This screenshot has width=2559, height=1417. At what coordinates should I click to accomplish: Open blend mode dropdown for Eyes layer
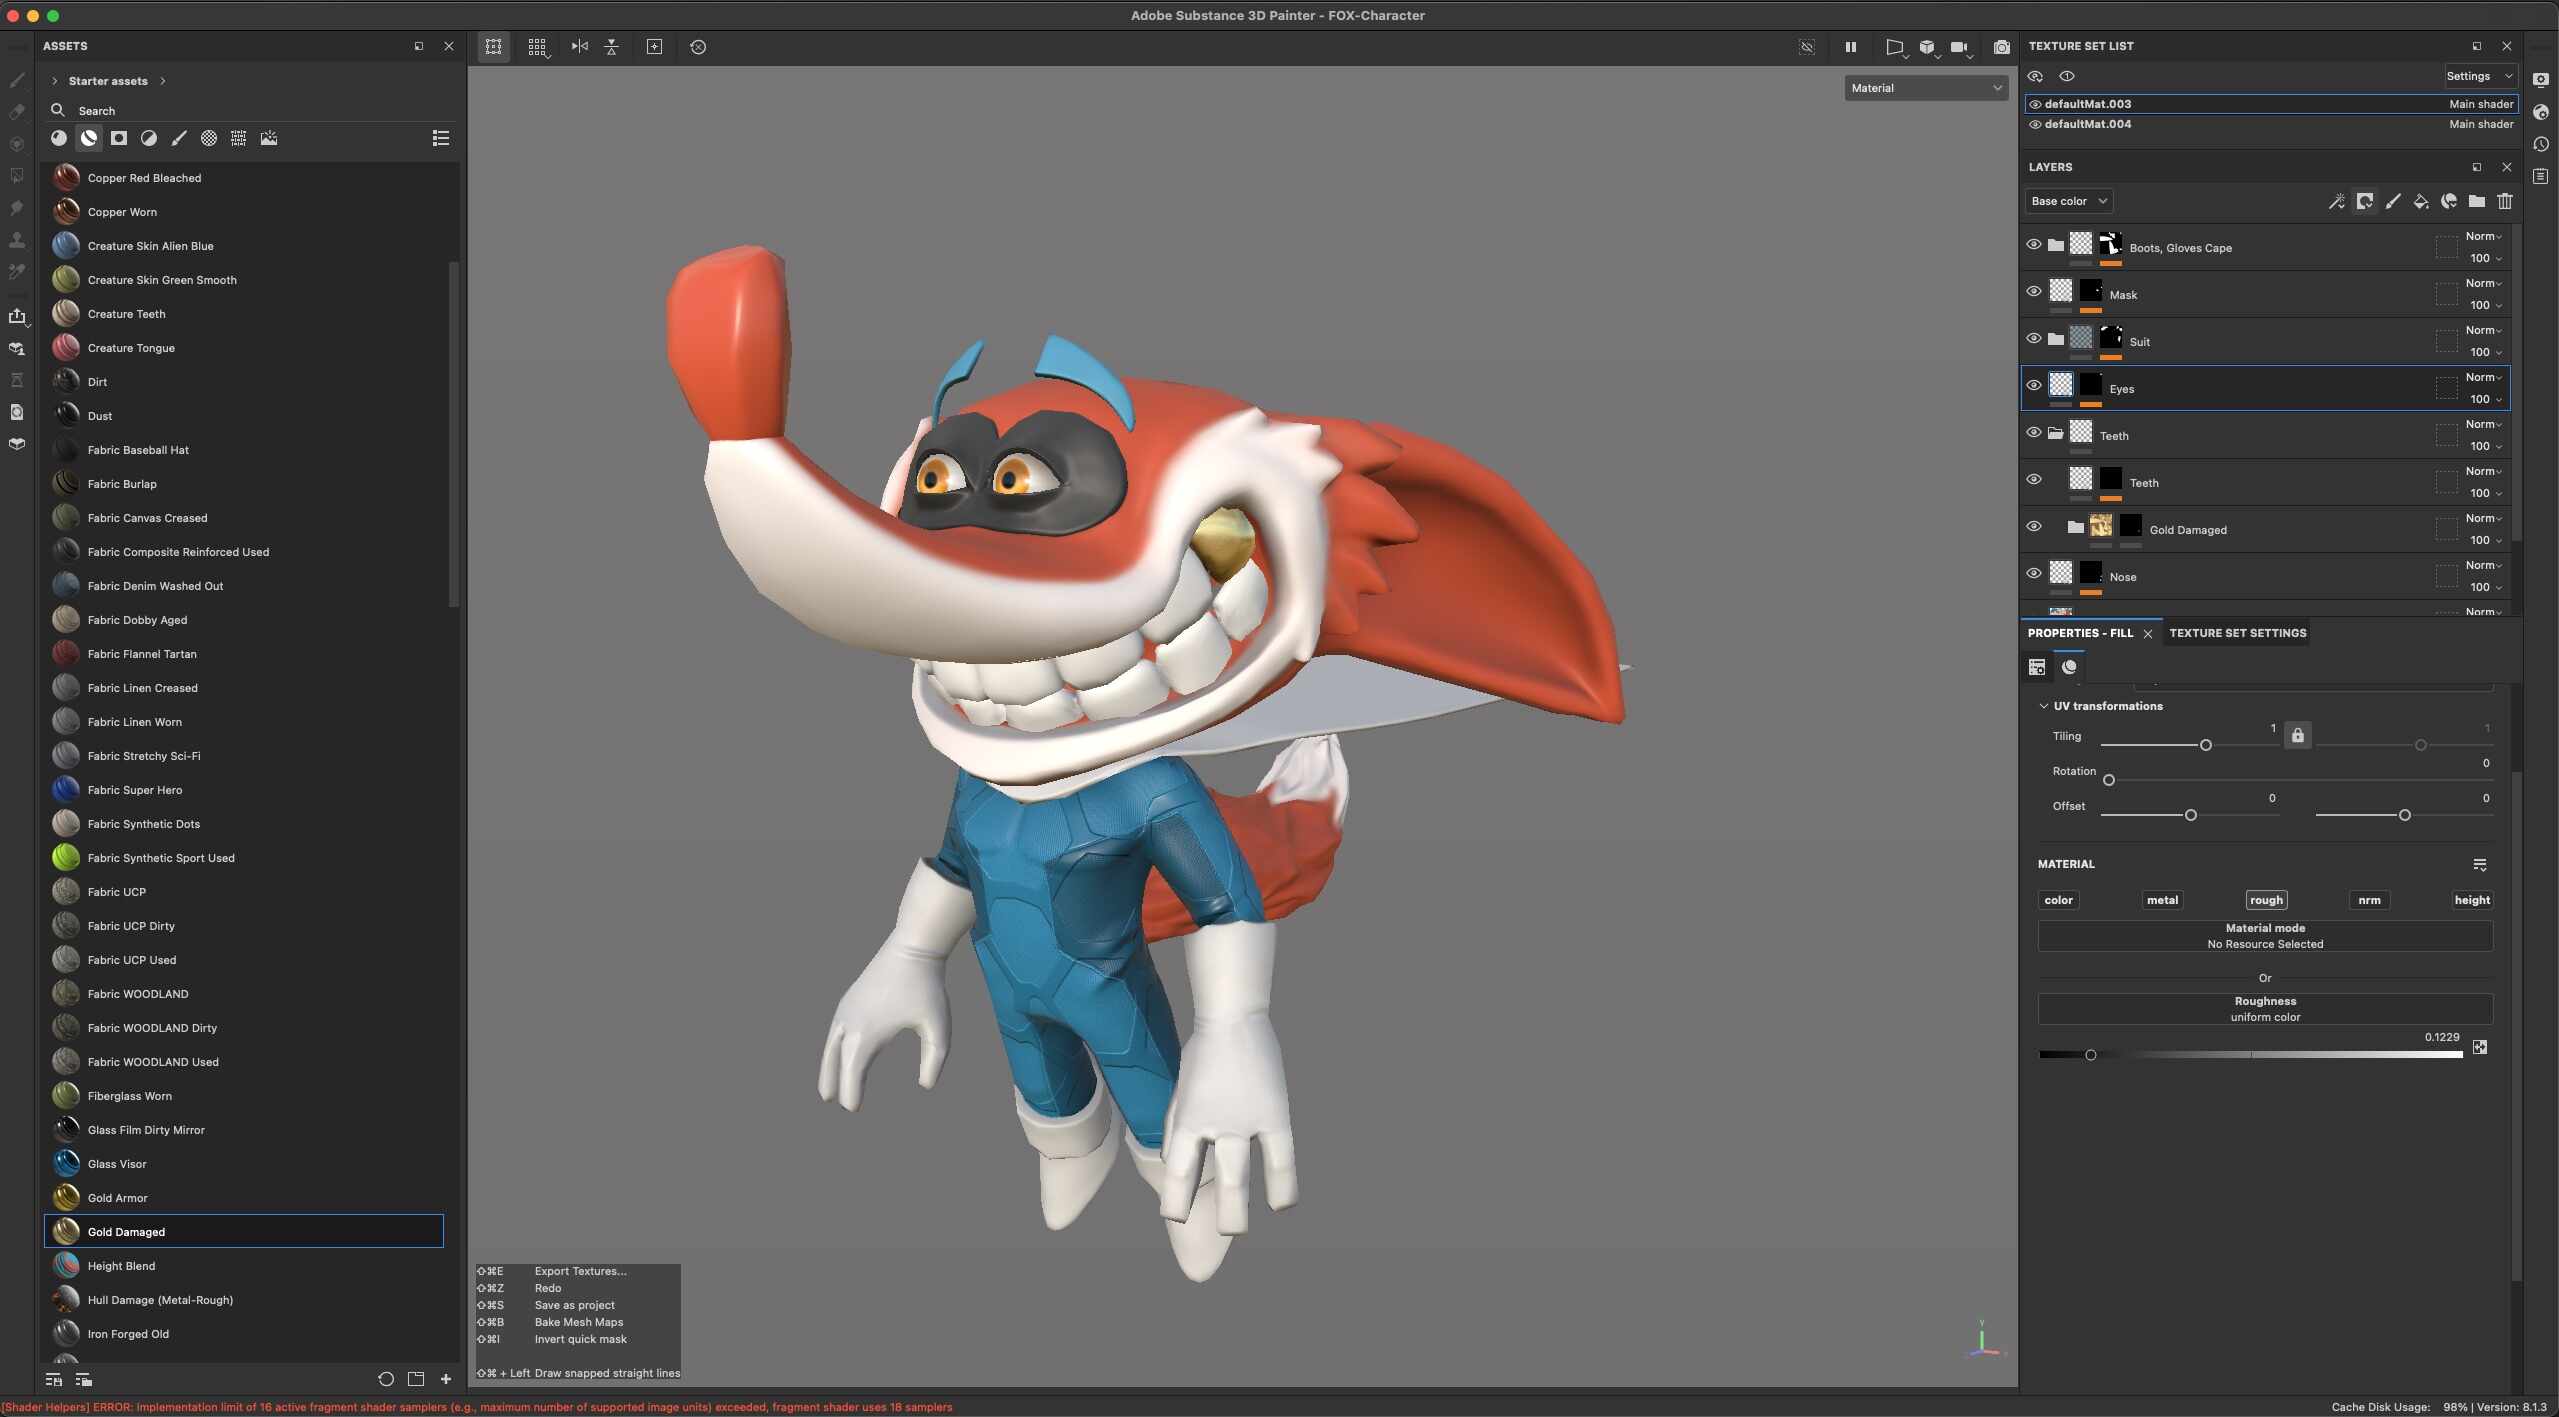click(x=2483, y=377)
